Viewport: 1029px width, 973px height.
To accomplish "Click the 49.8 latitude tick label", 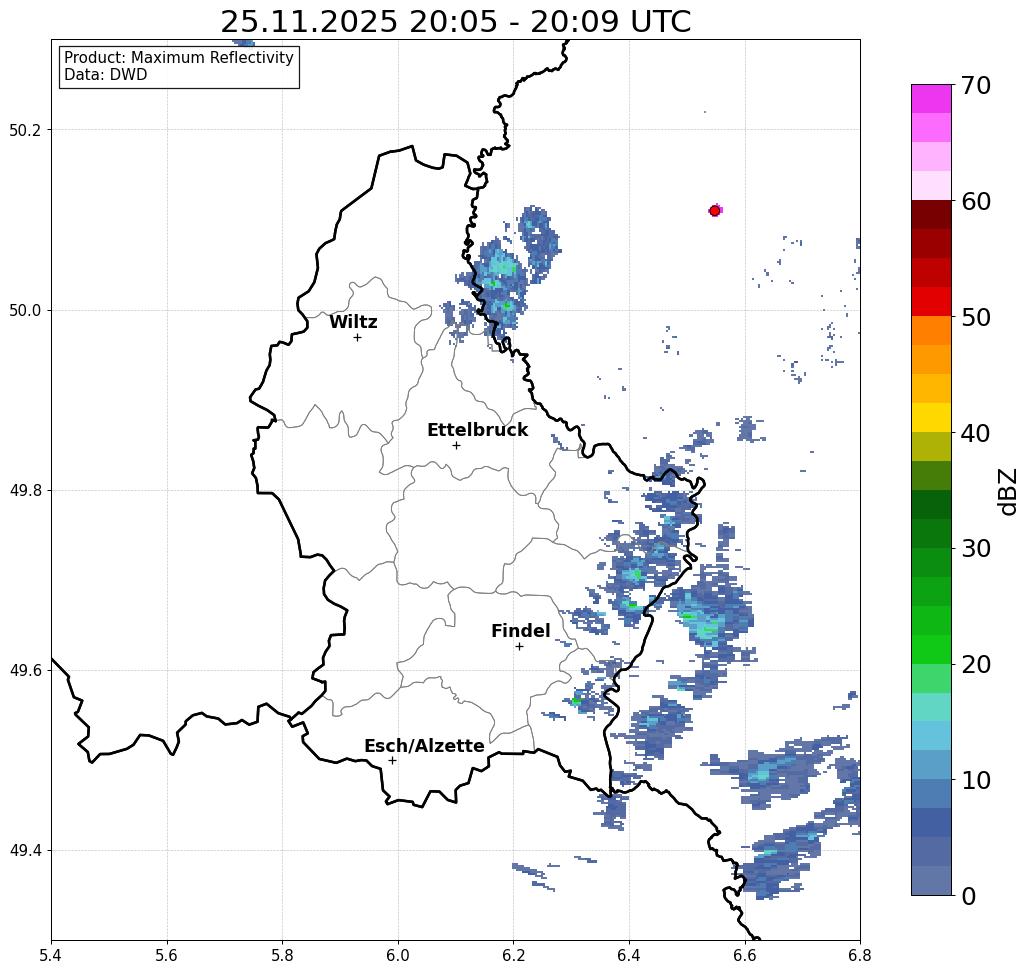I will [25, 491].
